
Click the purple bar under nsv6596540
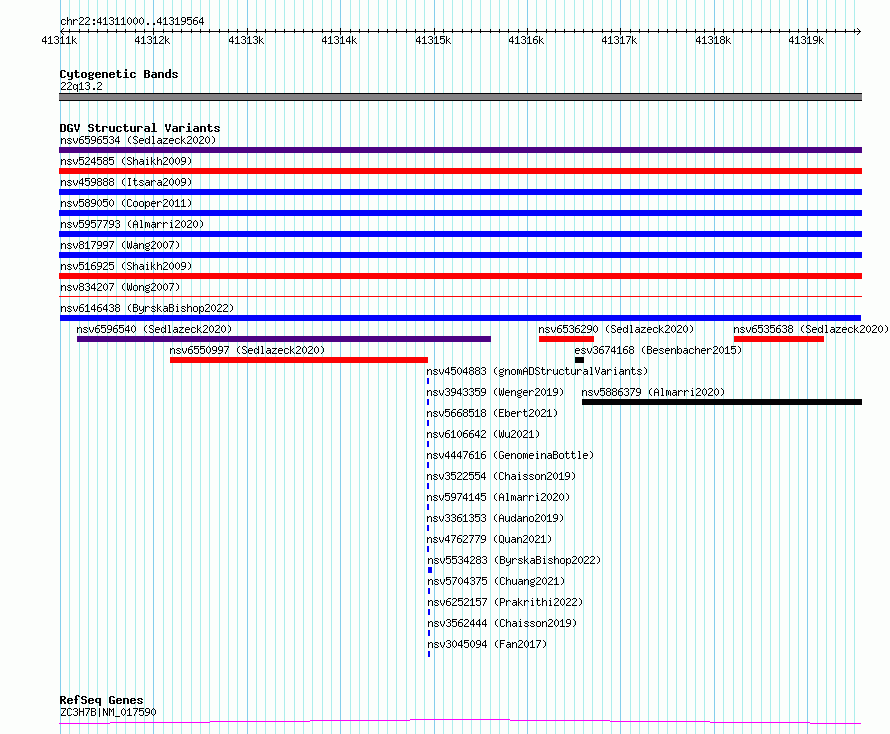coord(284,339)
